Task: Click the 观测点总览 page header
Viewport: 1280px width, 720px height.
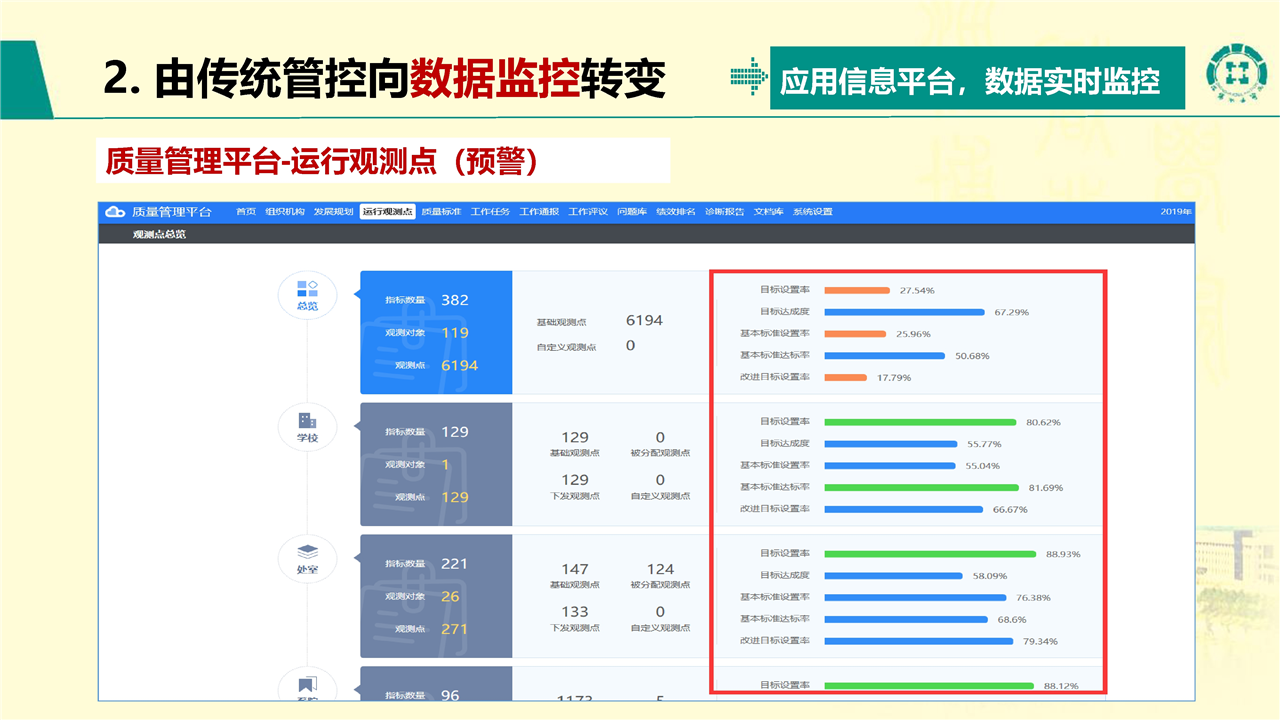Action: [x=159, y=234]
